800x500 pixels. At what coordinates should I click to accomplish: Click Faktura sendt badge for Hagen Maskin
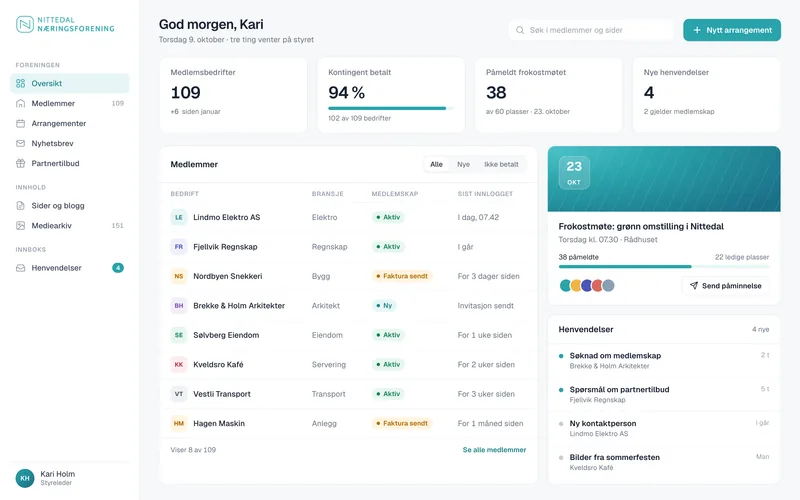click(402, 423)
